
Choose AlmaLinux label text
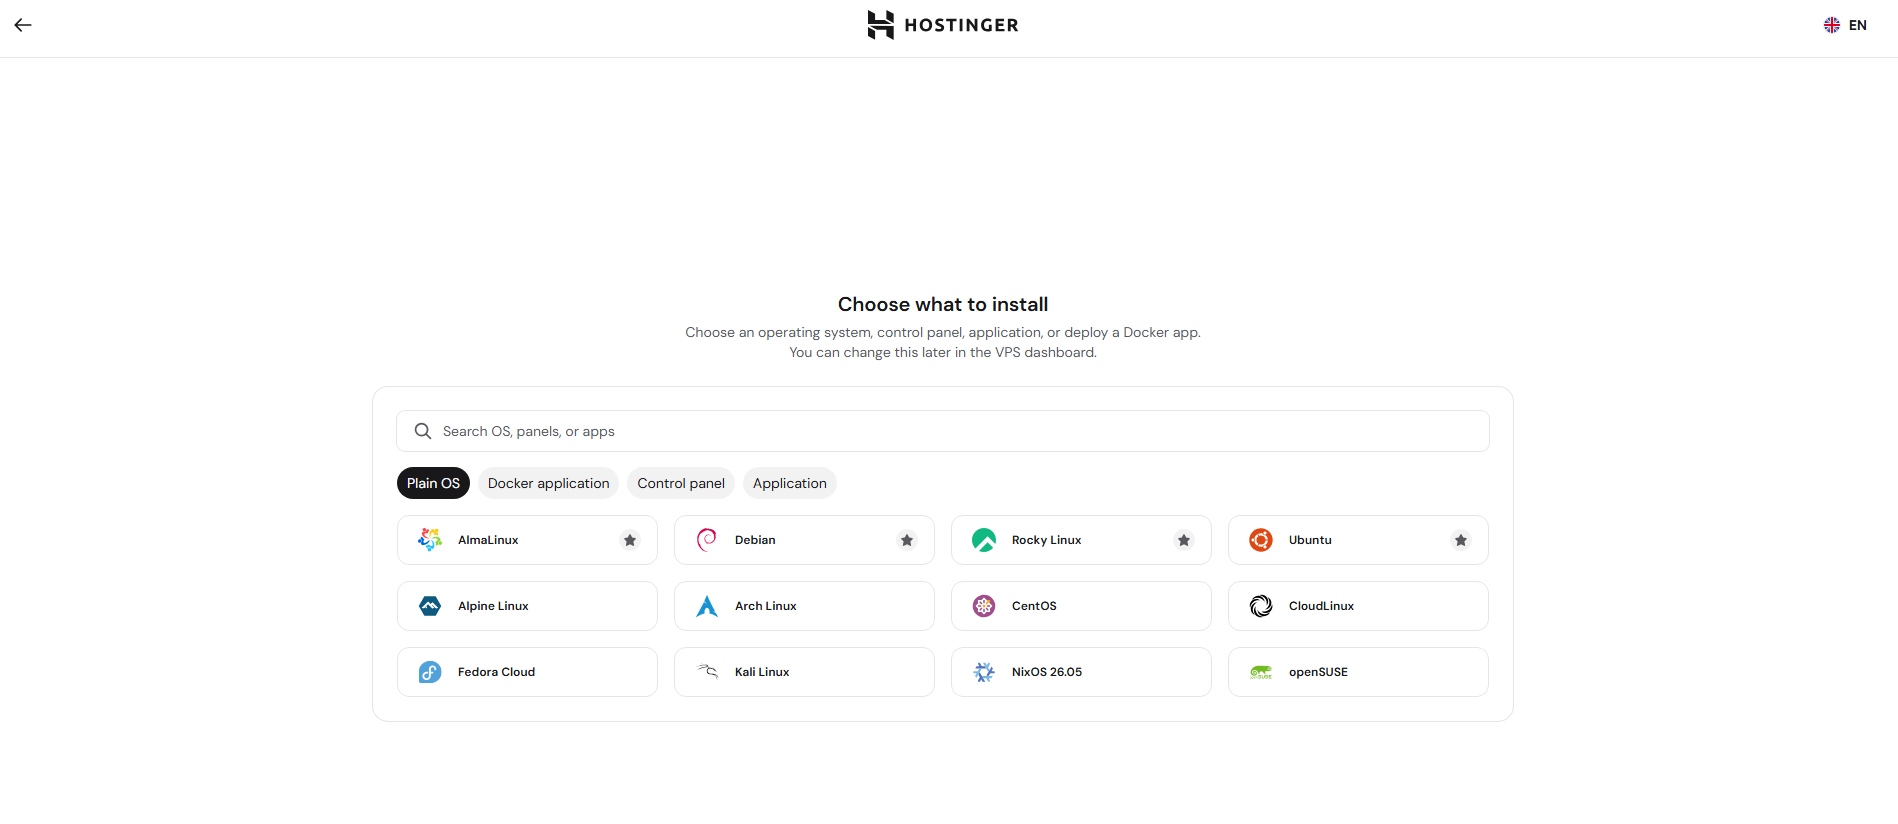pos(488,540)
